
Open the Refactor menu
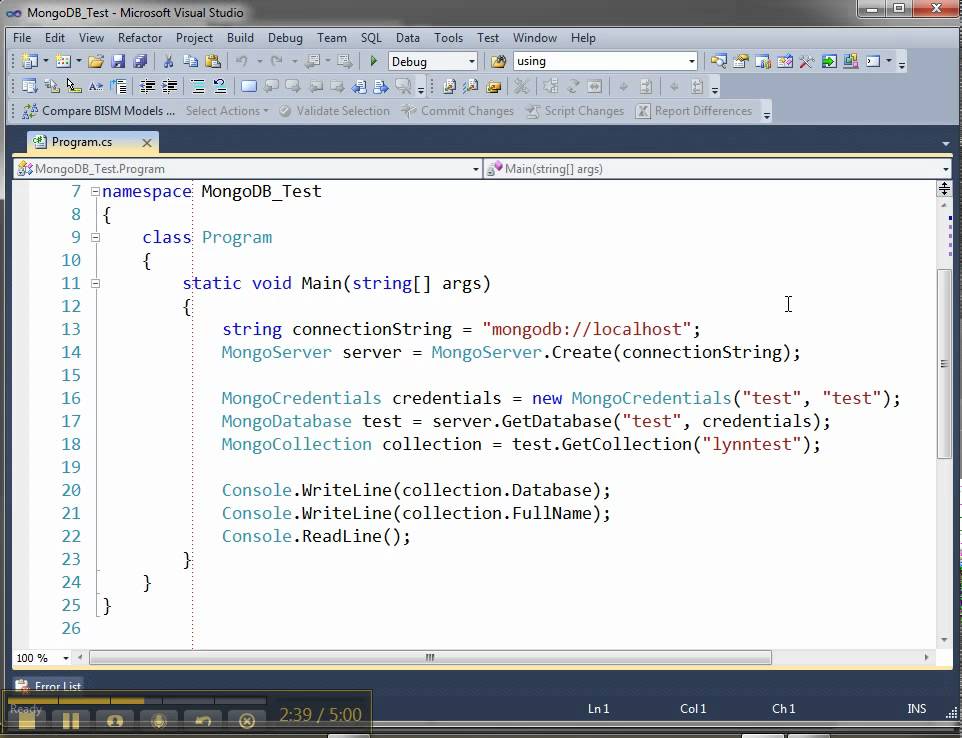tap(140, 38)
